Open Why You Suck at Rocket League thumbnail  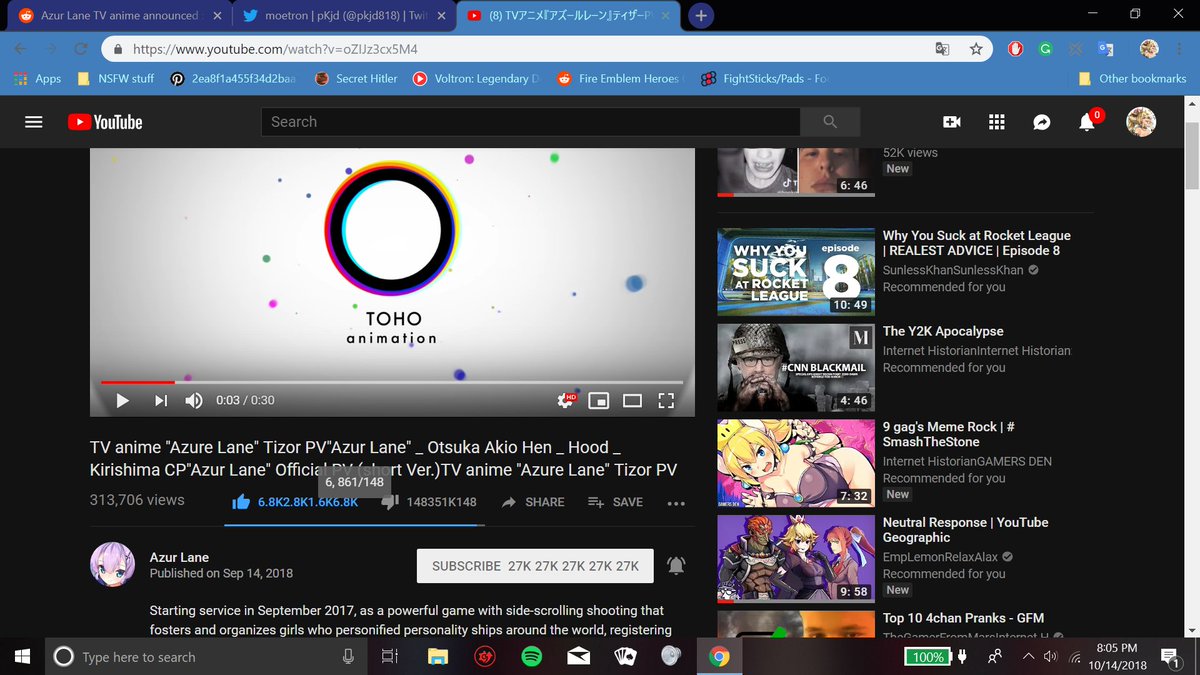(796, 272)
